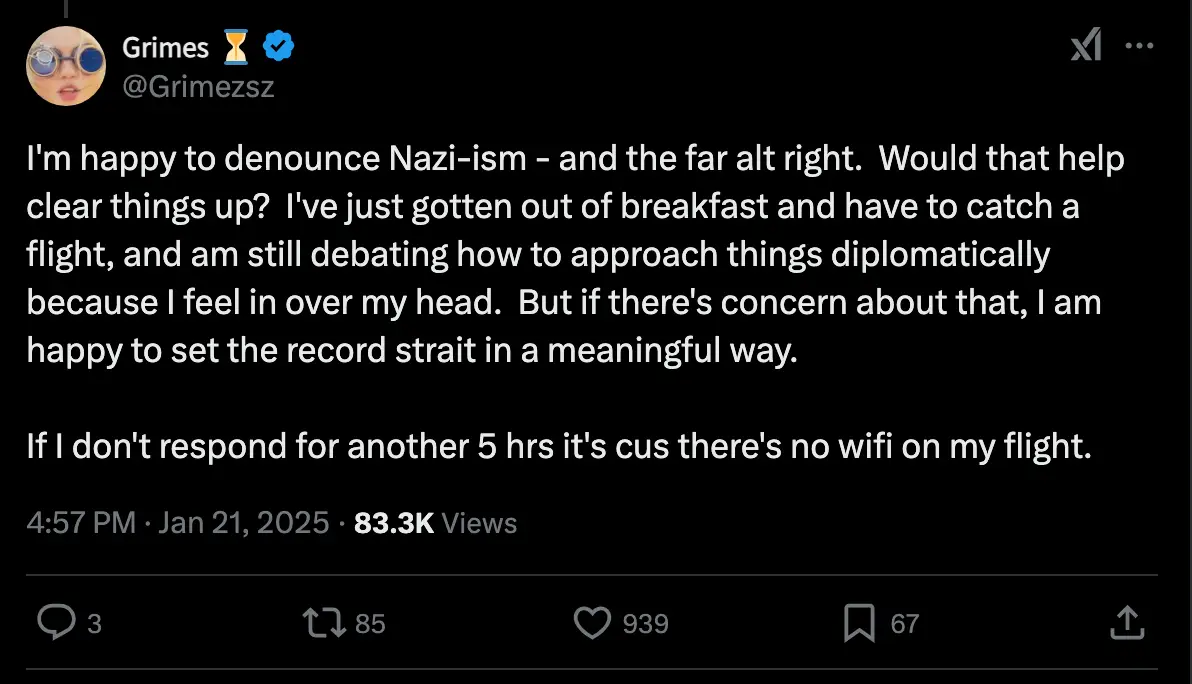Click the hourglass emoji beside Grimes
The image size is (1192, 684).
[x=236, y=47]
